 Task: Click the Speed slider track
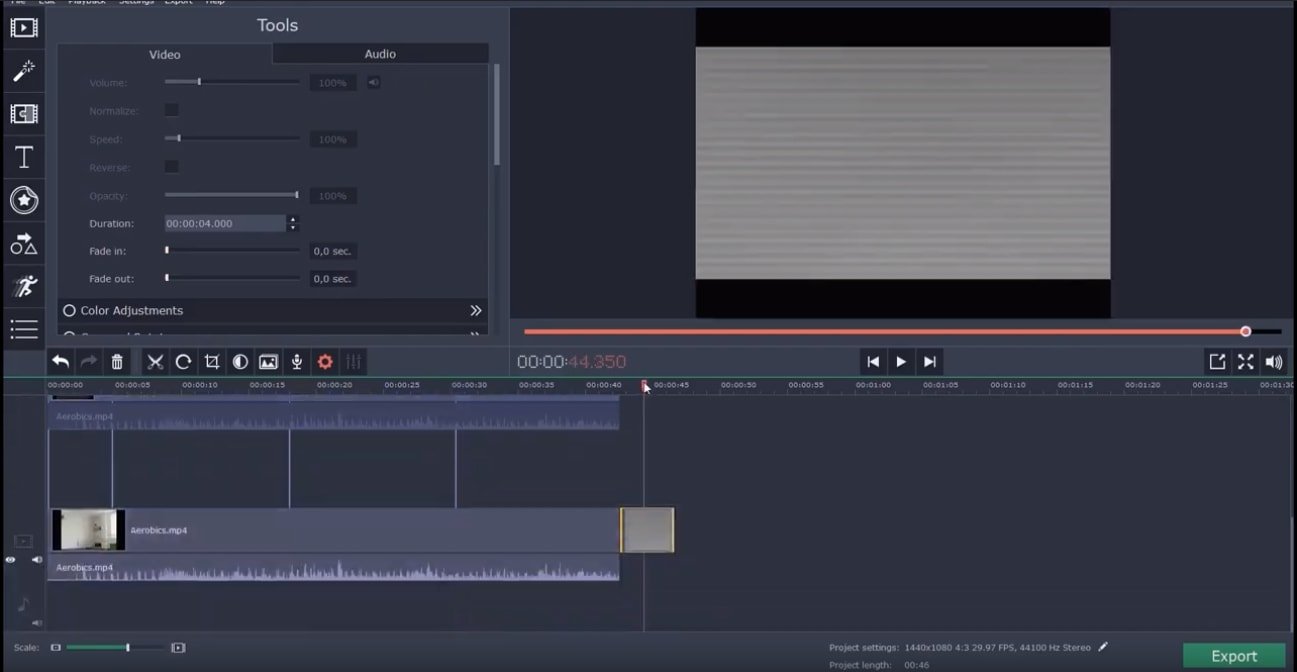232,138
